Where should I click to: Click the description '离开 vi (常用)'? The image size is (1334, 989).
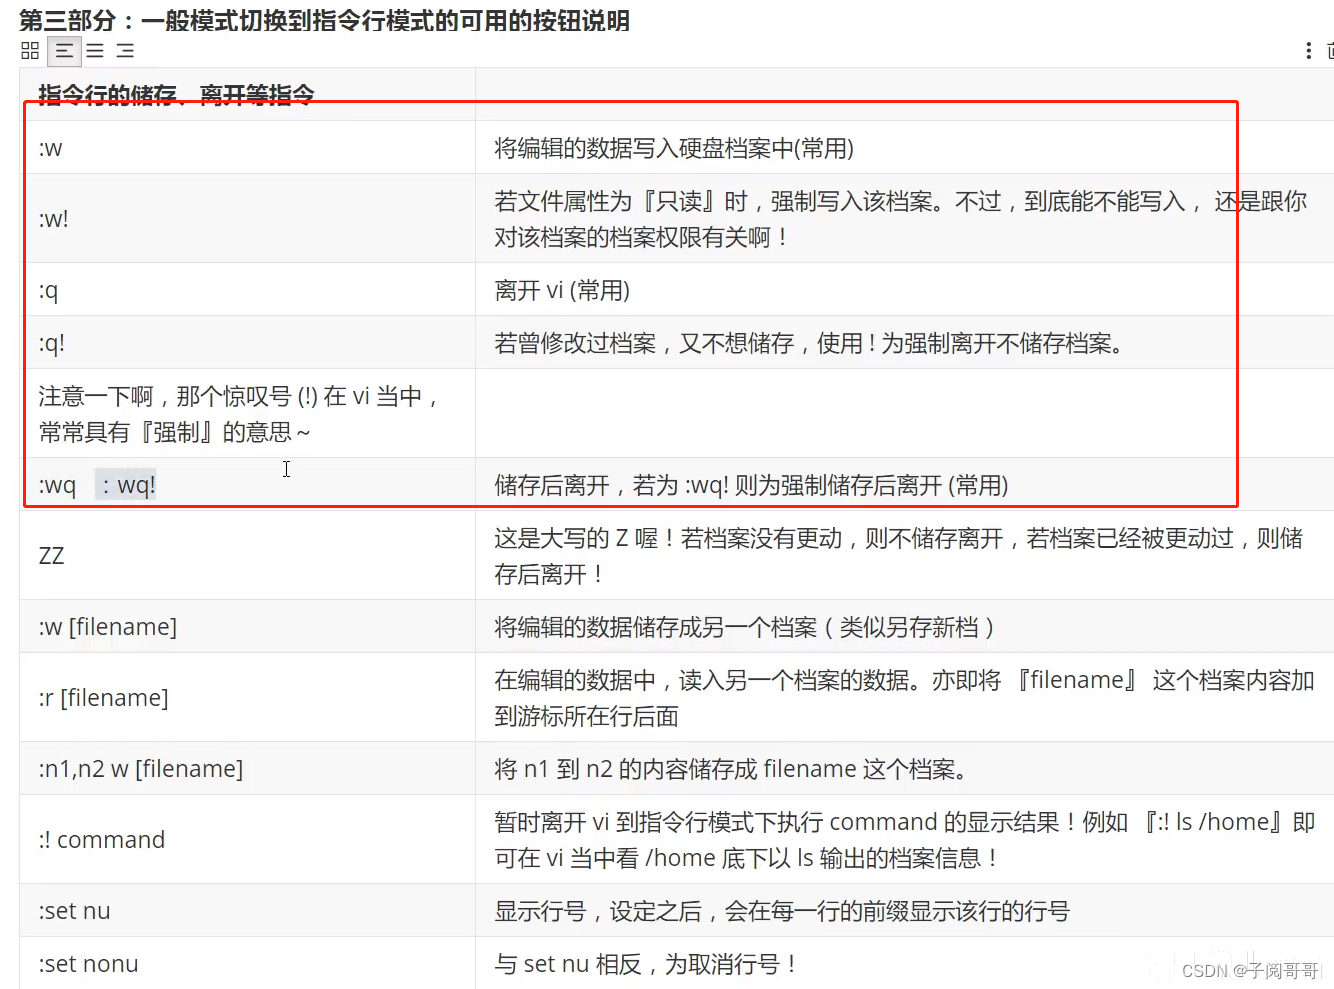(562, 290)
